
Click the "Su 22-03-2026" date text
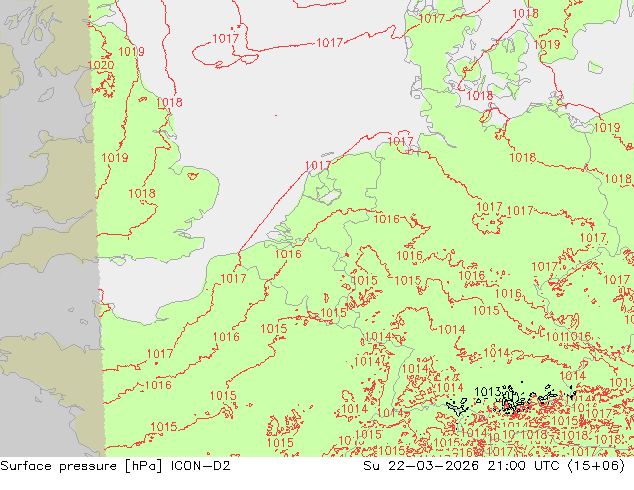coord(421,466)
